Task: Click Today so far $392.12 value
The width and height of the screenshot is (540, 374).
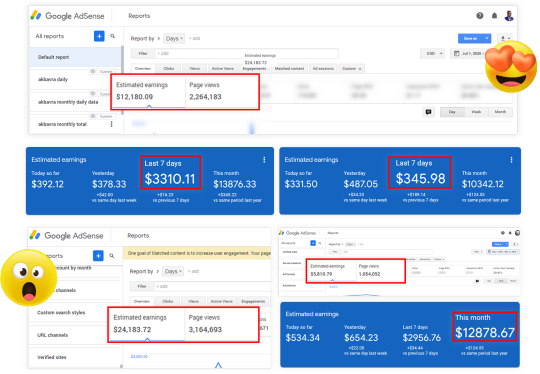Action: click(48, 184)
